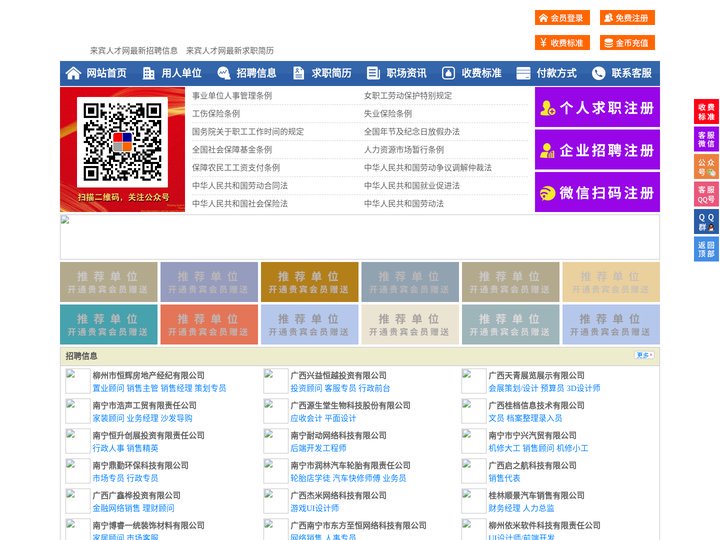Open the 网站首页 navigation item
This screenshot has width=720, height=540.
point(106,73)
